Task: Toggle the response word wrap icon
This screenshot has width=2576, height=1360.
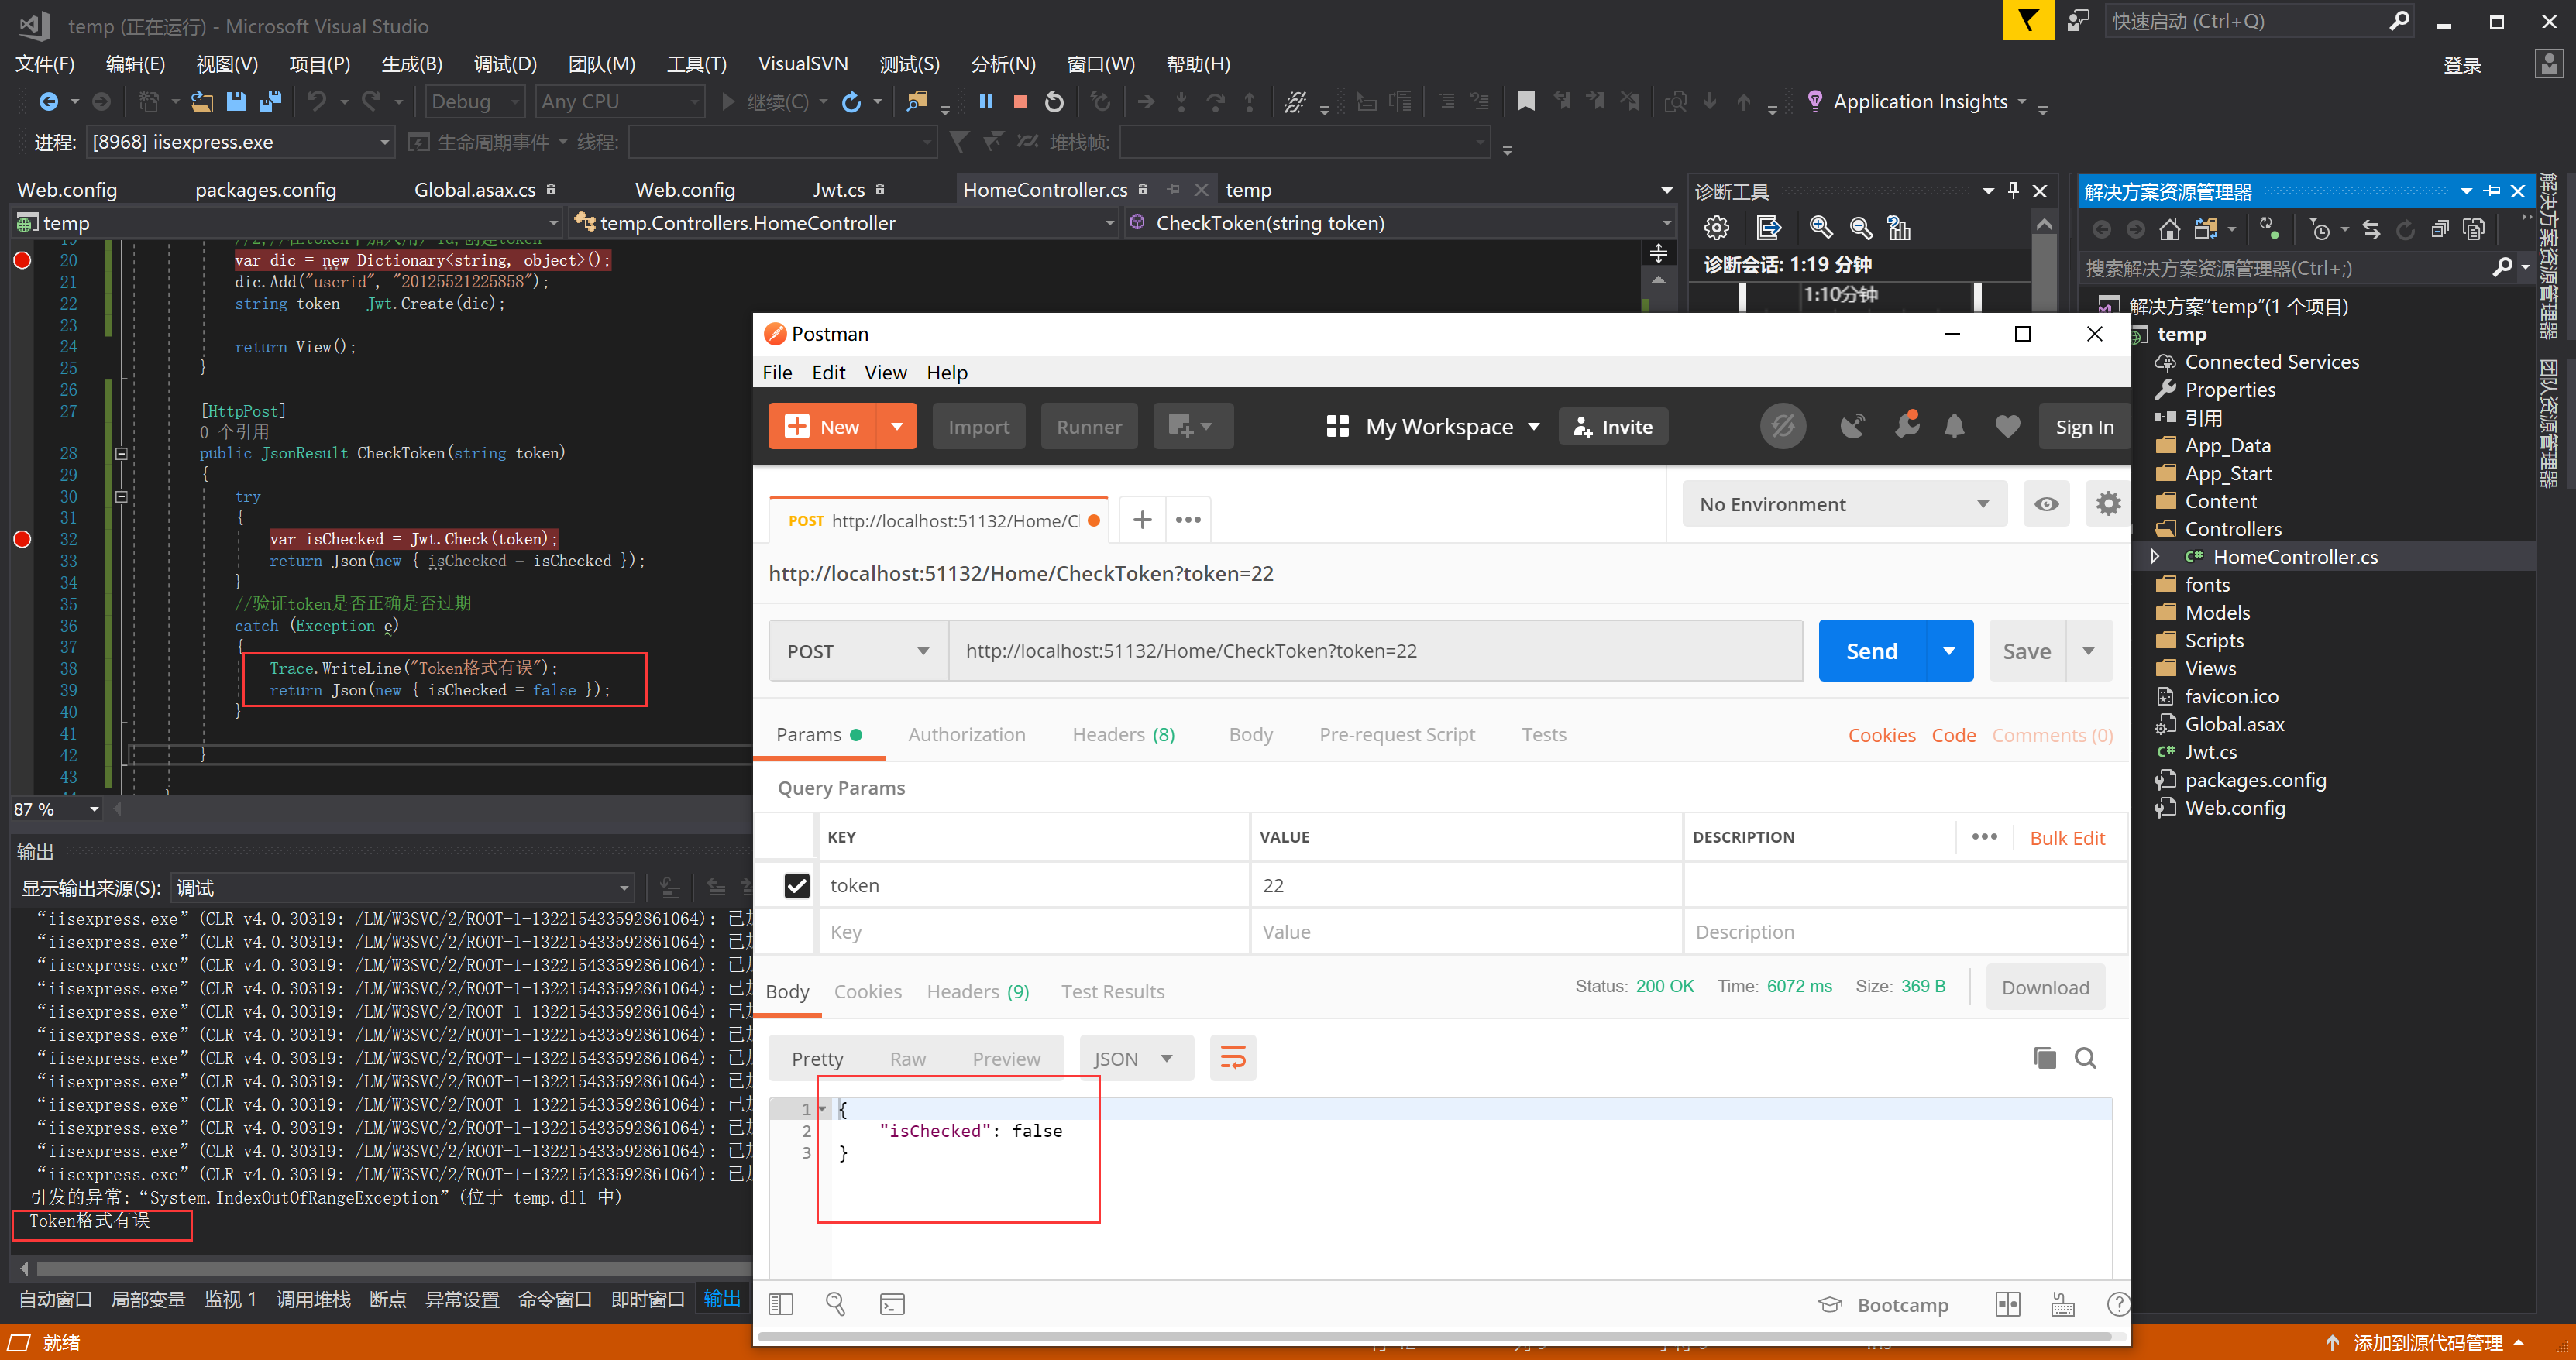Action: 1232,1058
